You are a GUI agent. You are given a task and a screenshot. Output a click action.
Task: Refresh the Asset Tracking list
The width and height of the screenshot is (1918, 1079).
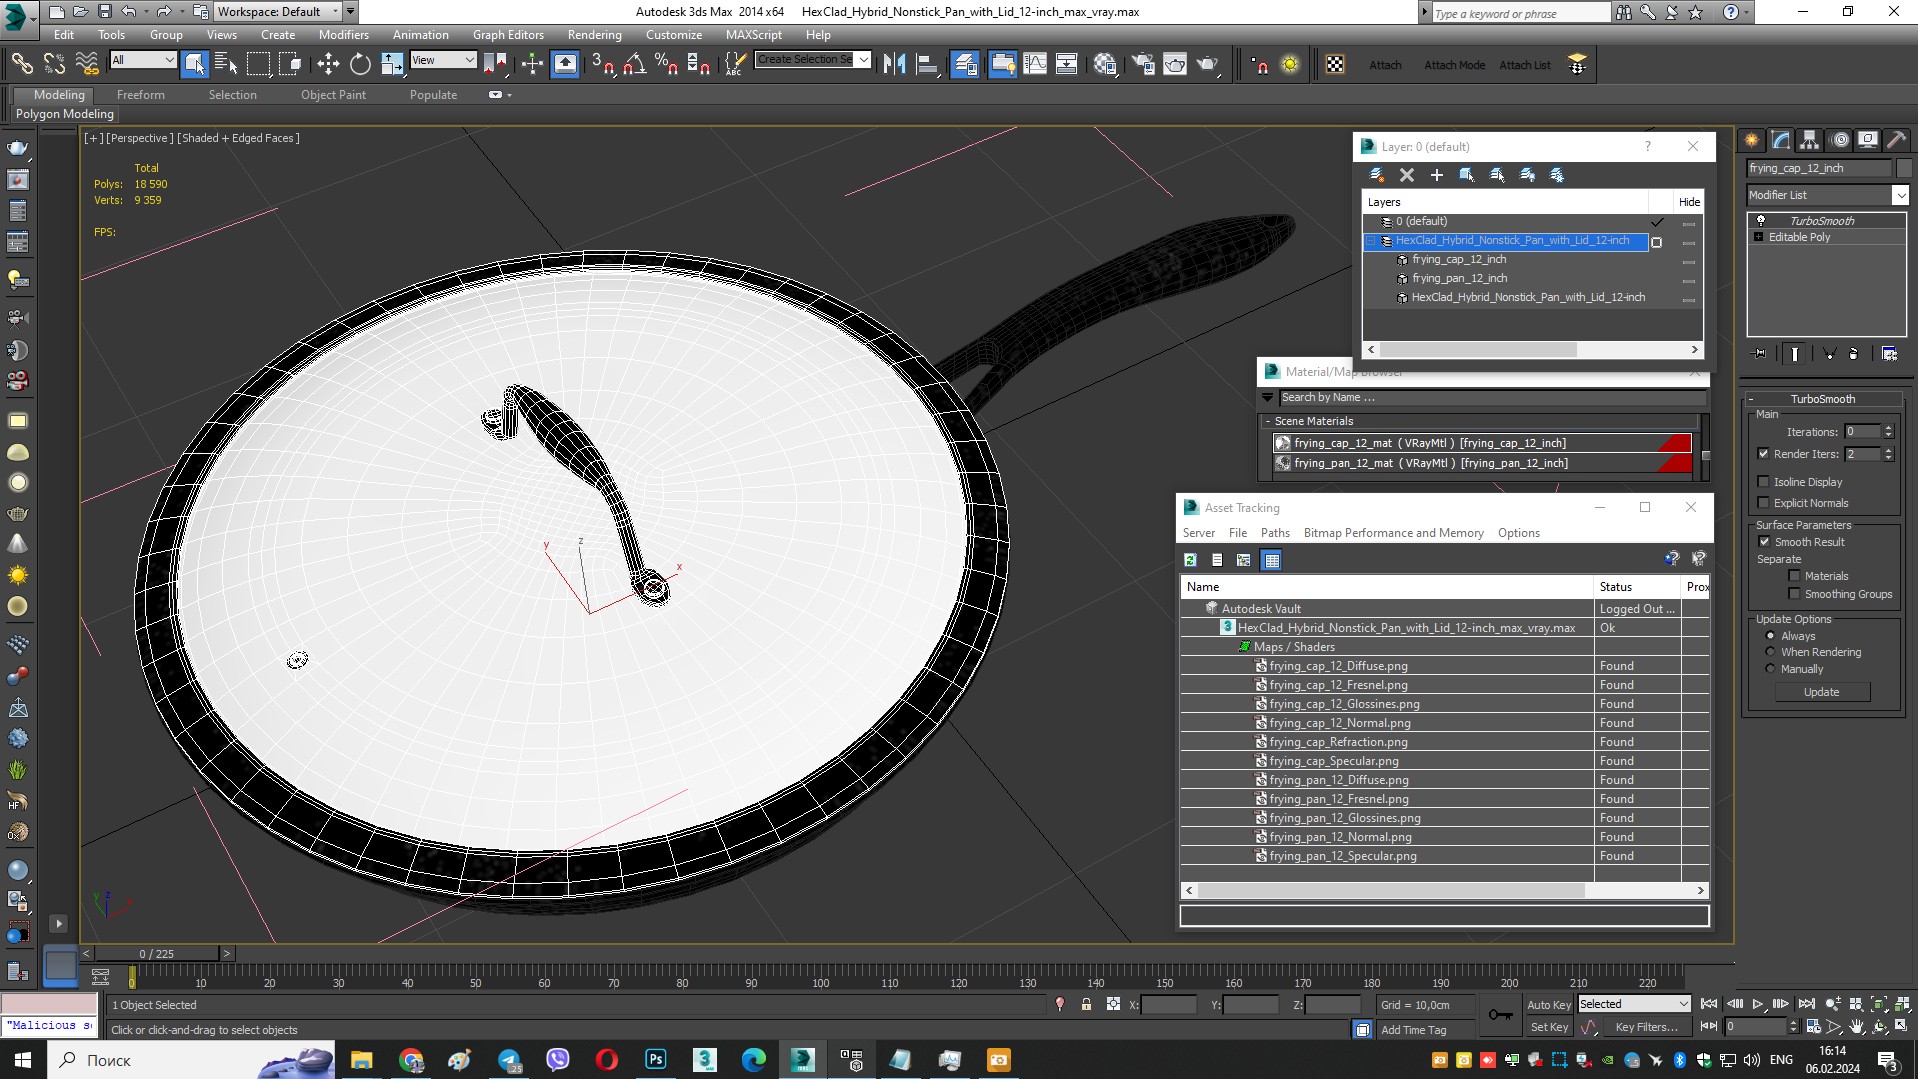pyautogui.click(x=1190, y=560)
